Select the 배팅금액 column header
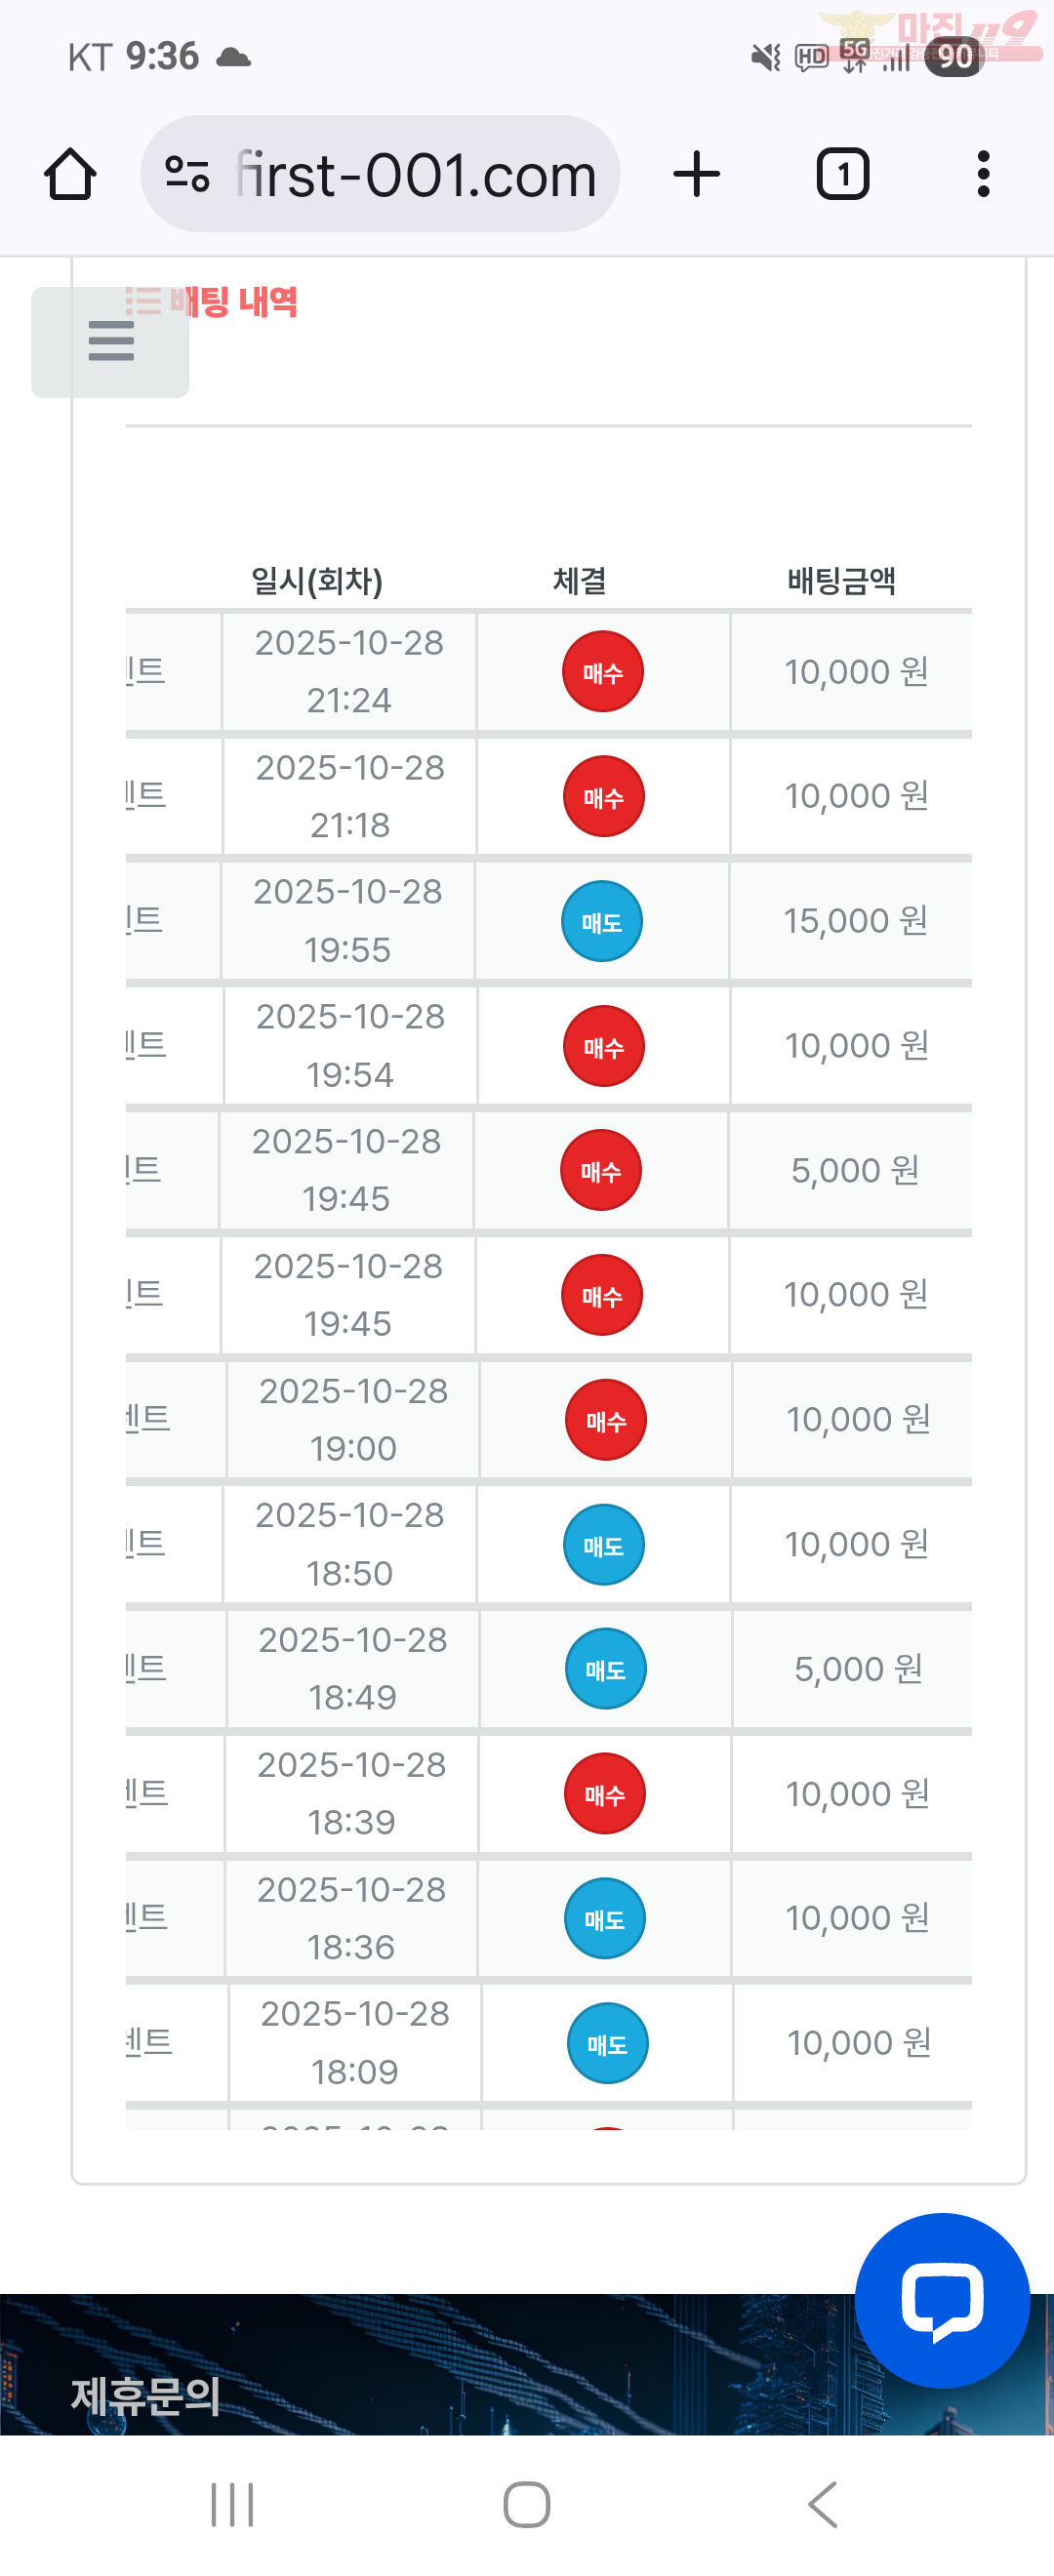This screenshot has width=1054, height=2576. click(841, 581)
